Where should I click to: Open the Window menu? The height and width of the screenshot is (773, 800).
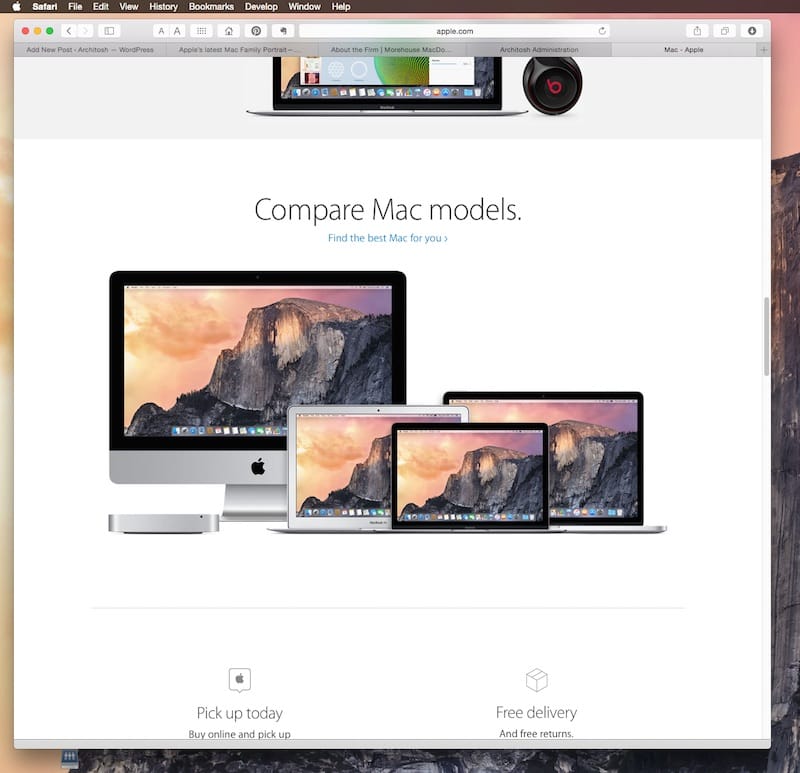304,6
